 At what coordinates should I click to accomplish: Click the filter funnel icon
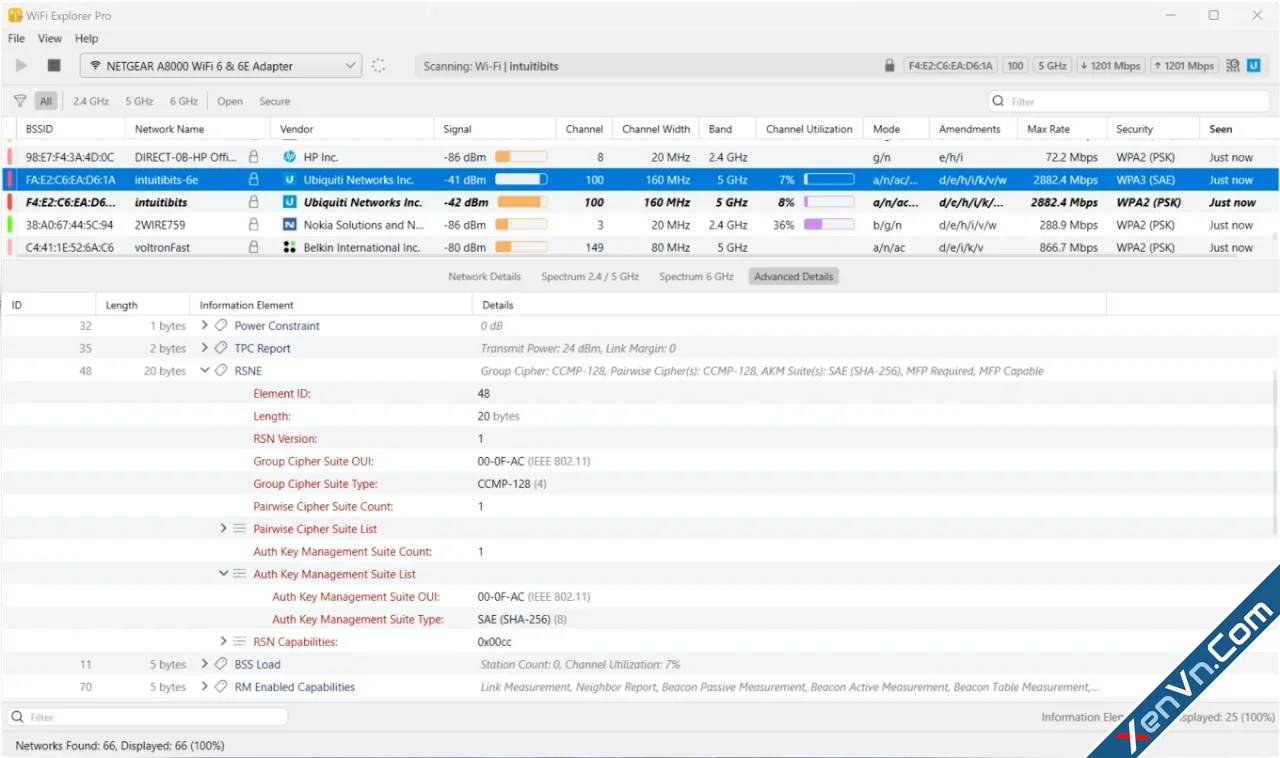20,101
